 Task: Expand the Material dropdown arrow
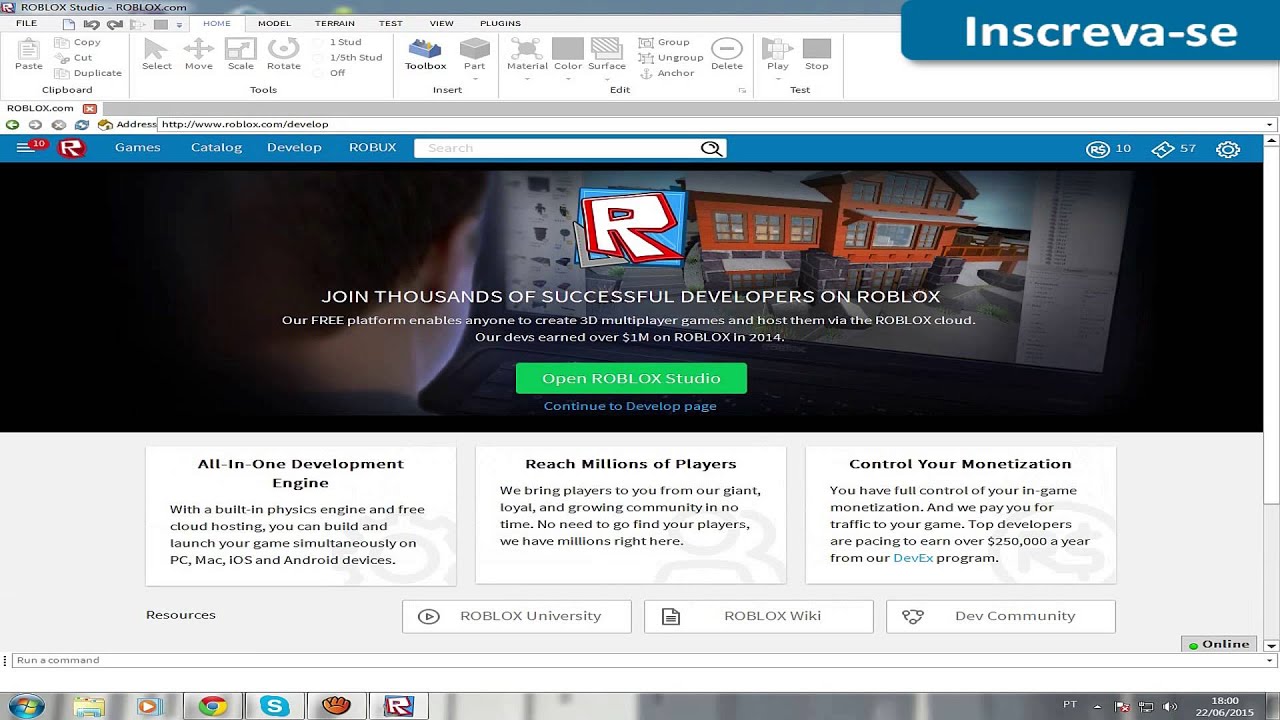coord(527,78)
